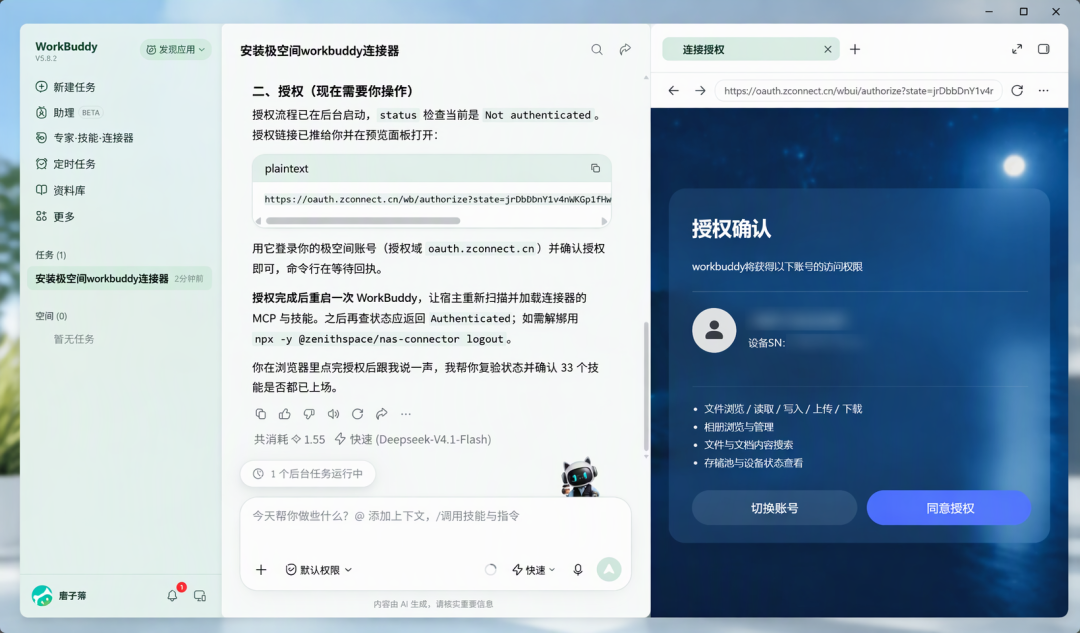Image resolution: width=1080 pixels, height=633 pixels.
Task: Close the 连接授权 tab
Action: pos(828,50)
